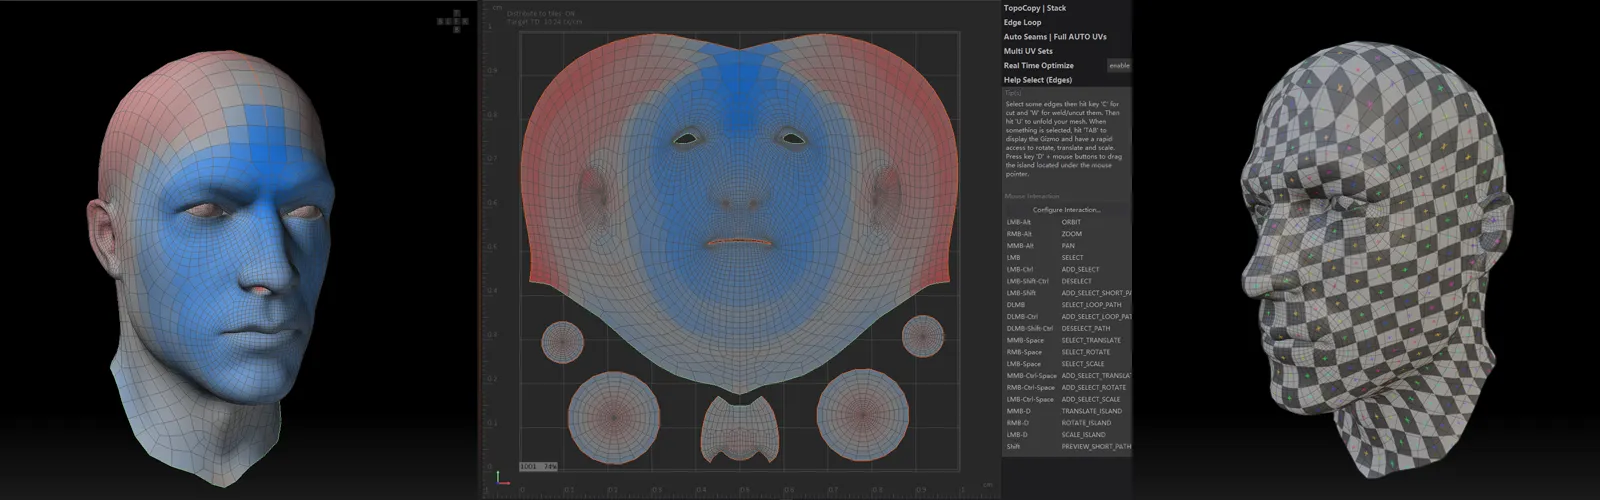Select the small upper-left circular UV island

563,341
